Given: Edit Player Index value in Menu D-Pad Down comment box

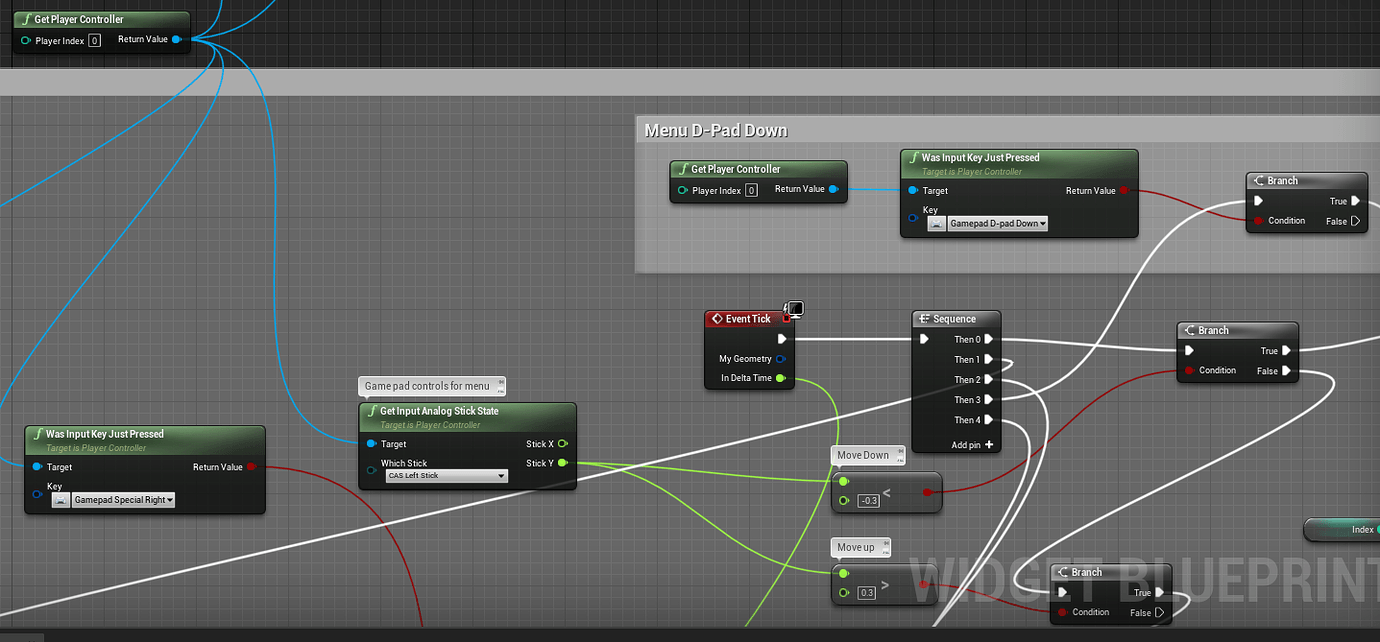Looking at the screenshot, I should (x=751, y=190).
